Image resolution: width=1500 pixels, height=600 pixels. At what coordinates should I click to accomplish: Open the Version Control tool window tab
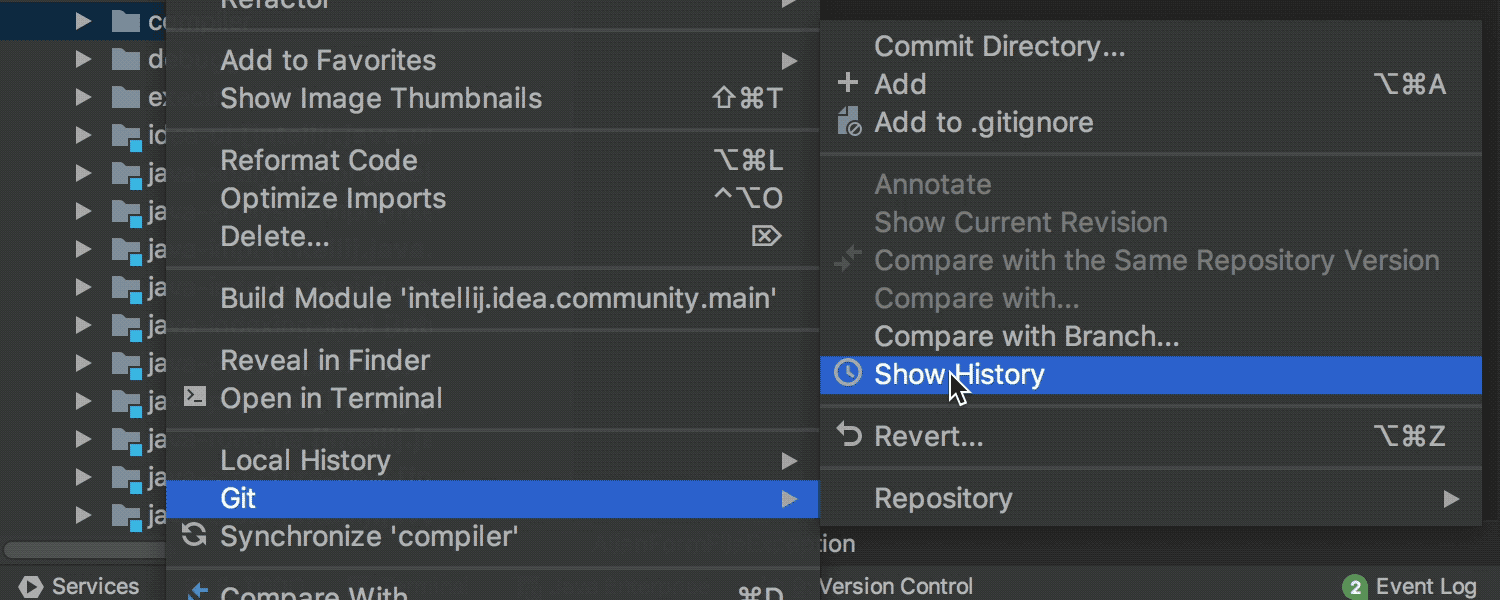click(x=896, y=587)
